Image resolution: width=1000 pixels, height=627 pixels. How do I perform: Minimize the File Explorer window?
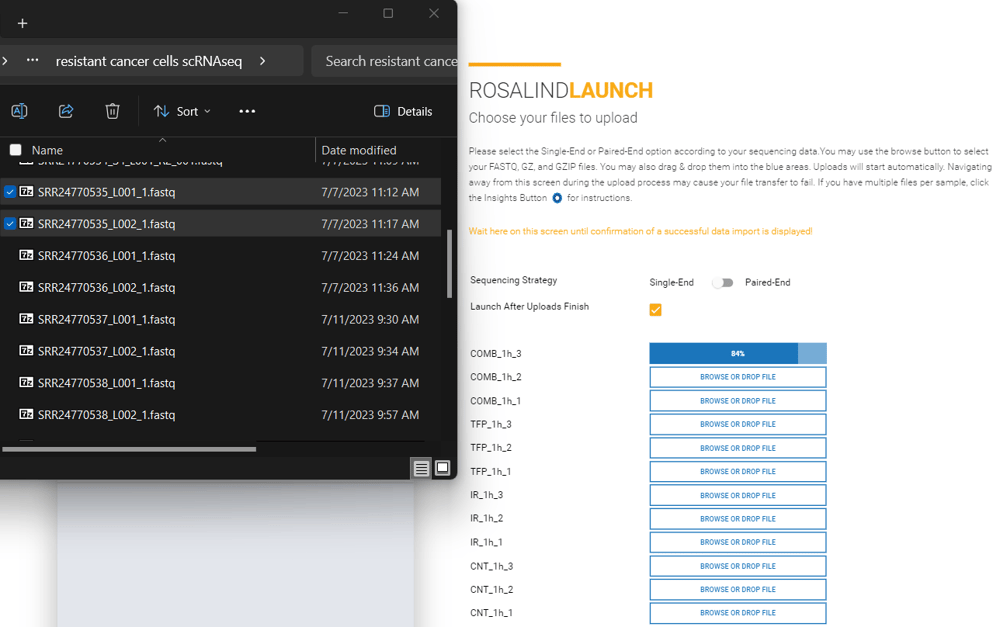343,13
